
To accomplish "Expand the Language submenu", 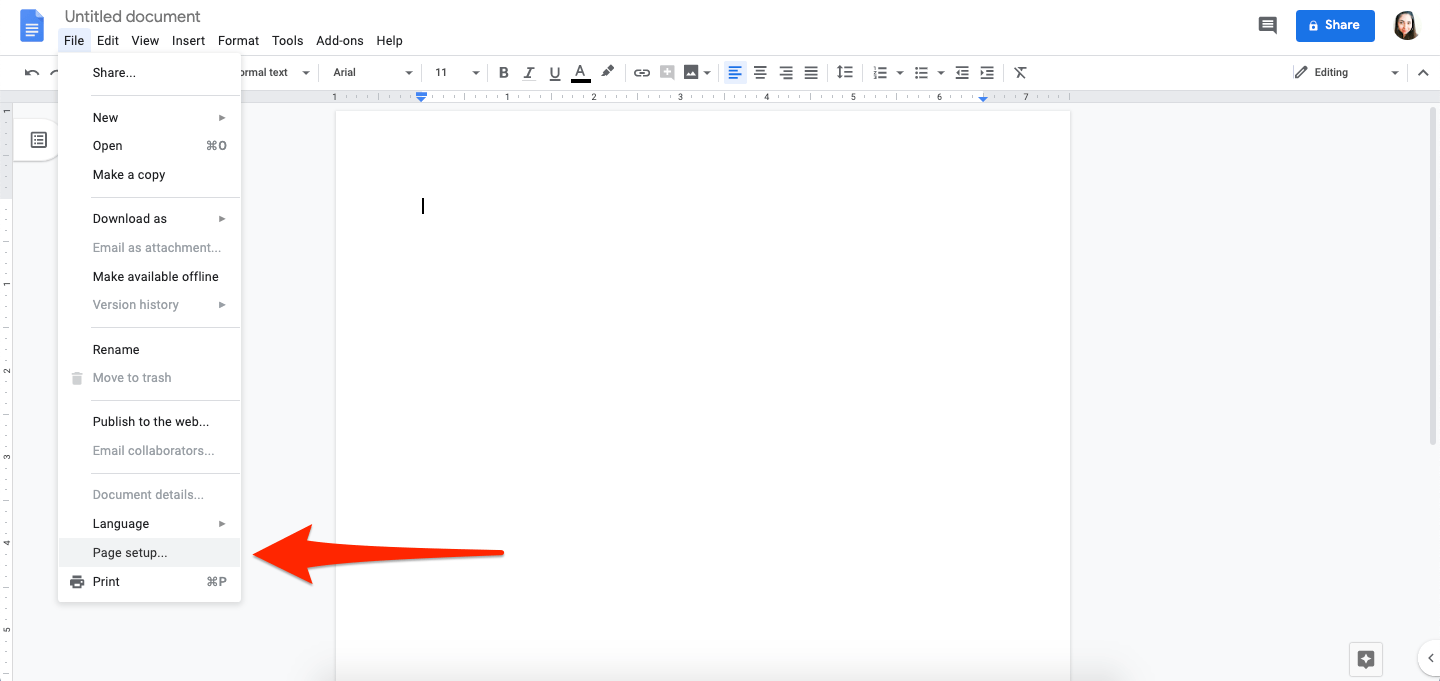I will (150, 524).
